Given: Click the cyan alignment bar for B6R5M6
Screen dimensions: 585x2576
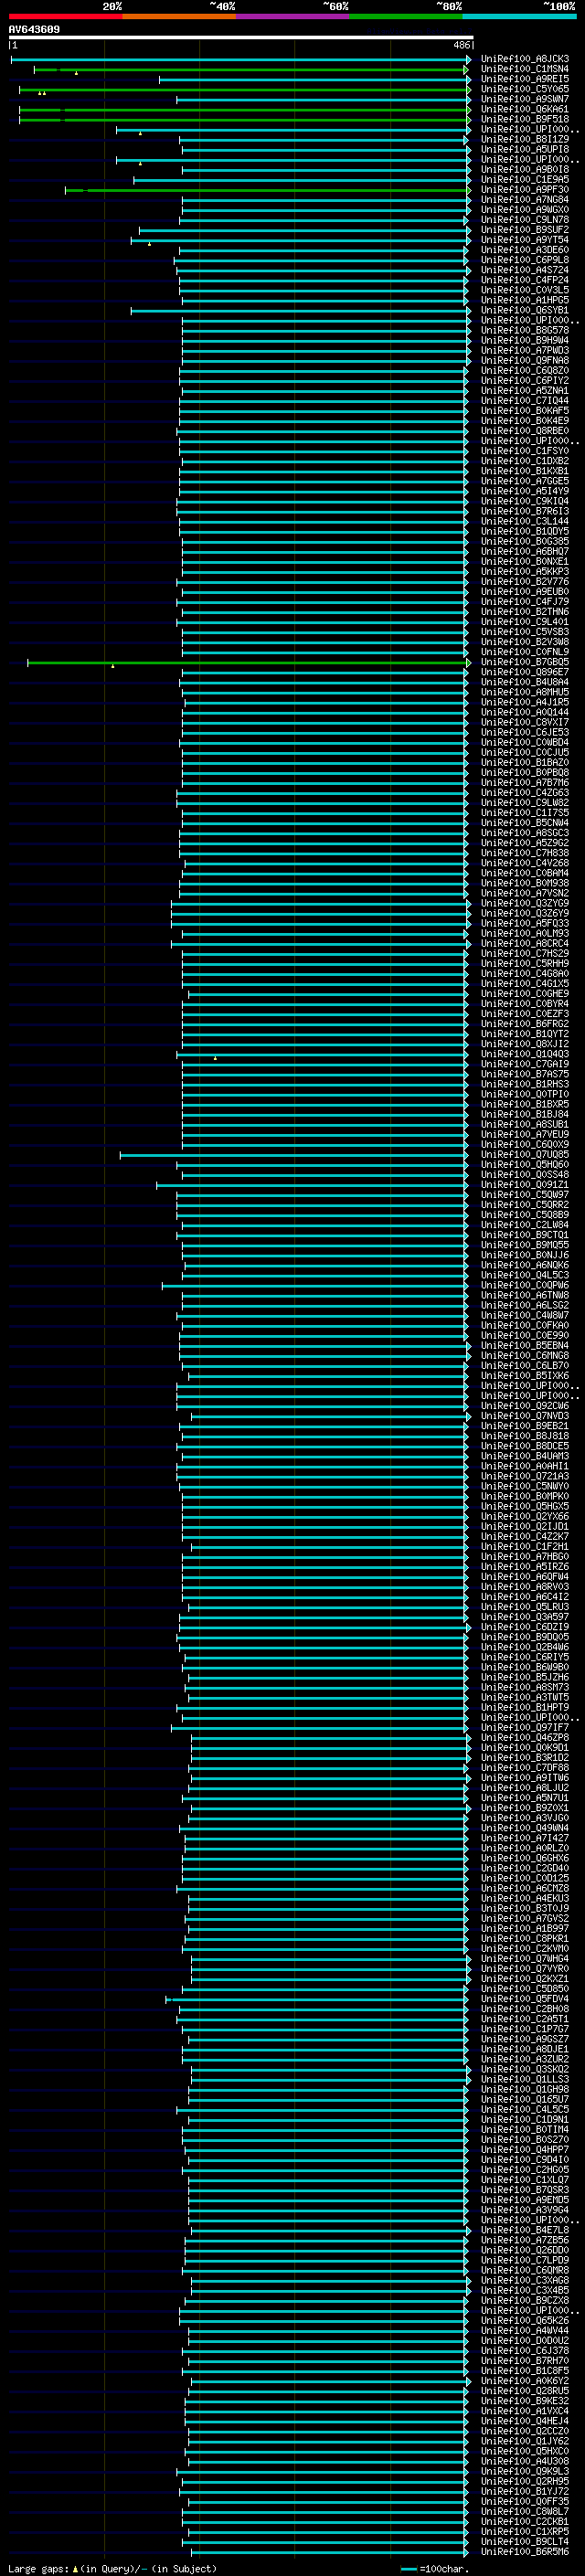Looking at the screenshot, I should point(328,2552).
